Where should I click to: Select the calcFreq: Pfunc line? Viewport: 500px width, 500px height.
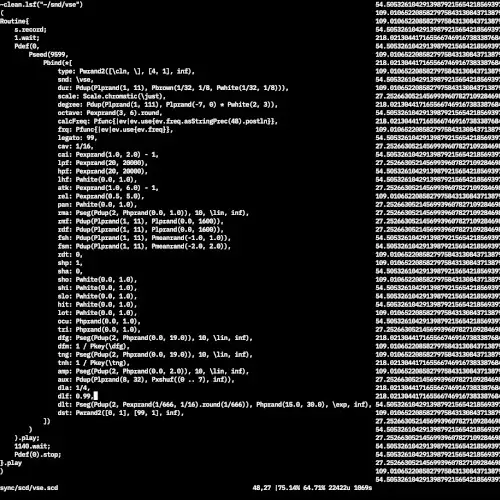coord(168,121)
